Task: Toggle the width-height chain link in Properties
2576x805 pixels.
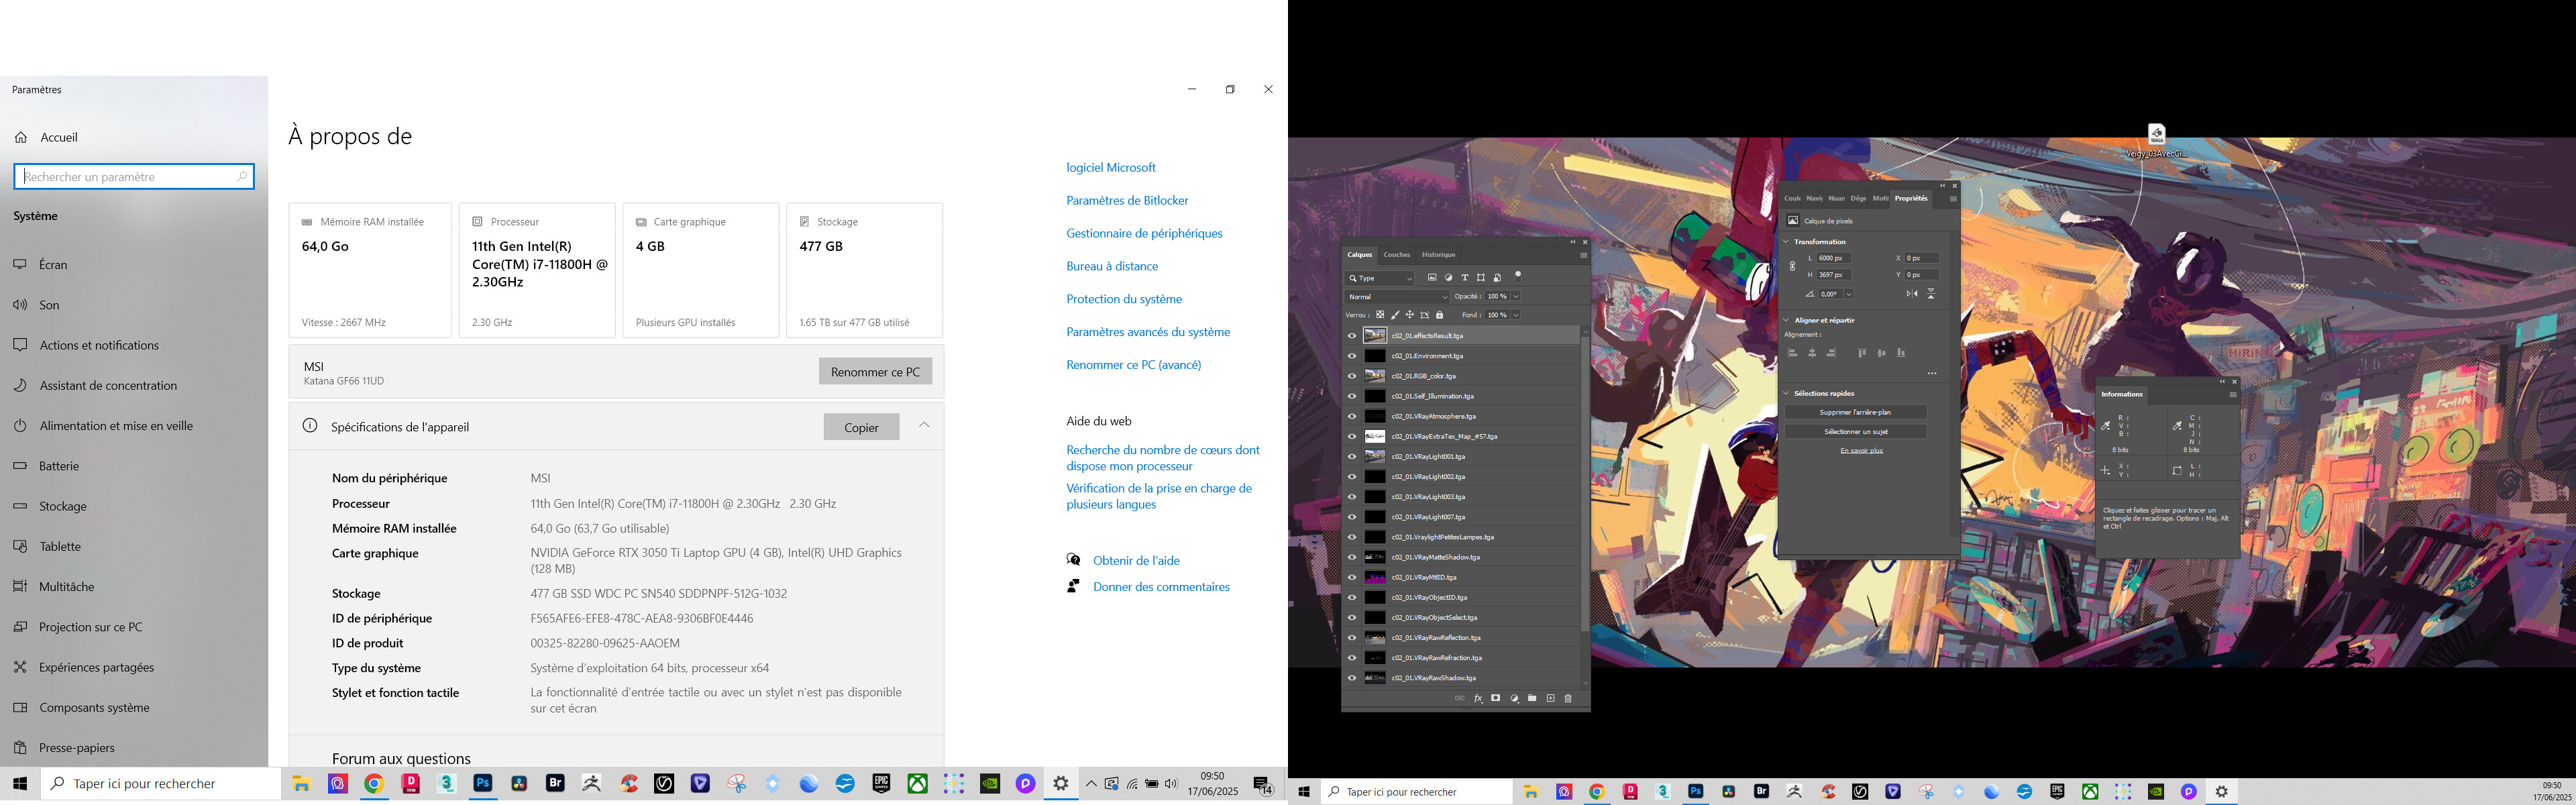Action: [x=1792, y=266]
